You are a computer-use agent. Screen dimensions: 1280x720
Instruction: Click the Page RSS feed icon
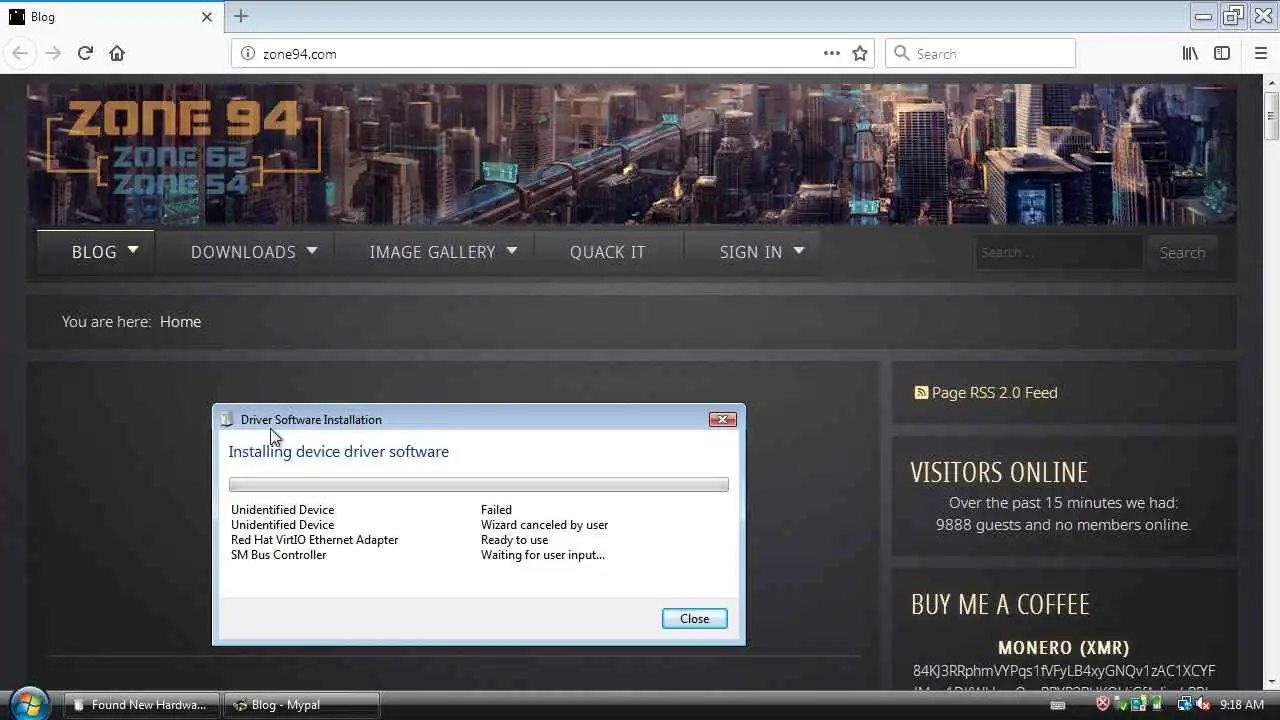click(x=921, y=392)
